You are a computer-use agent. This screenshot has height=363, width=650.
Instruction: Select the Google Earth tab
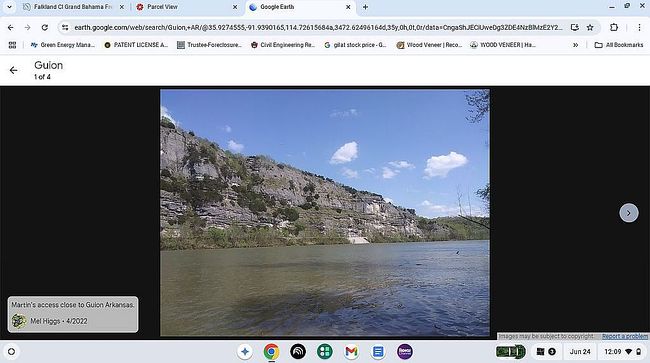pos(300,7)
